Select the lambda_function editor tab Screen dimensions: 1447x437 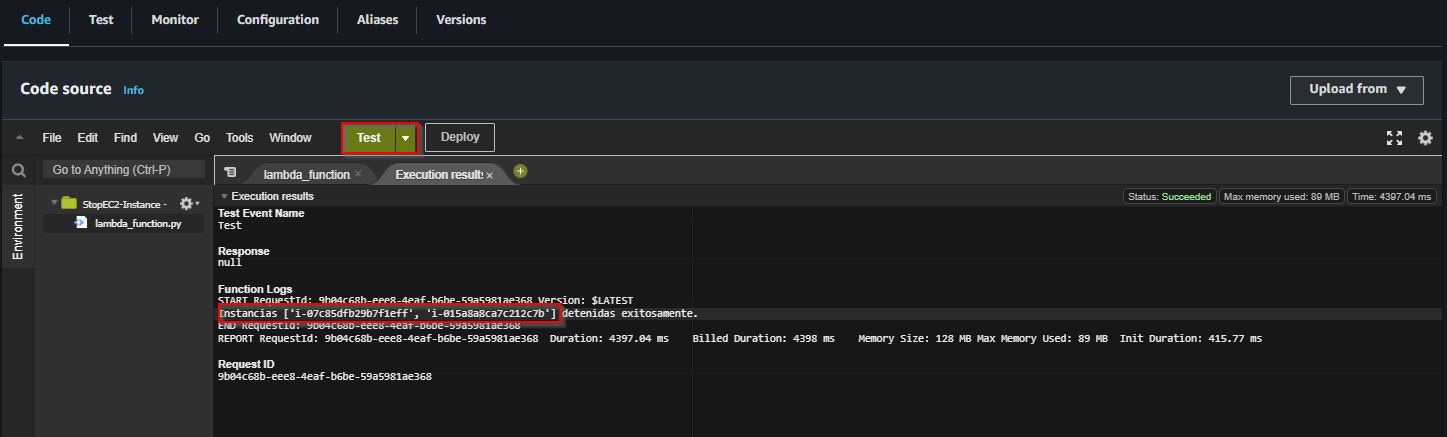coord(306,174)
